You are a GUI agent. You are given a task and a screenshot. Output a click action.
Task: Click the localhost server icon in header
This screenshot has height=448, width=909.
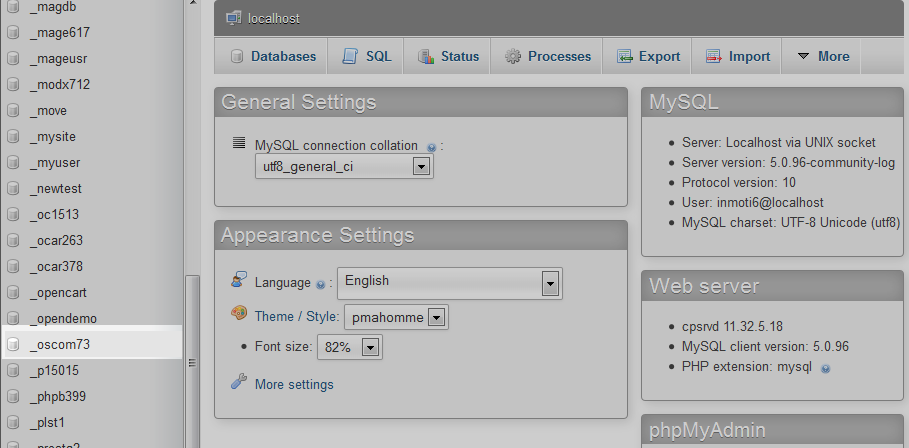pos(233,18)
